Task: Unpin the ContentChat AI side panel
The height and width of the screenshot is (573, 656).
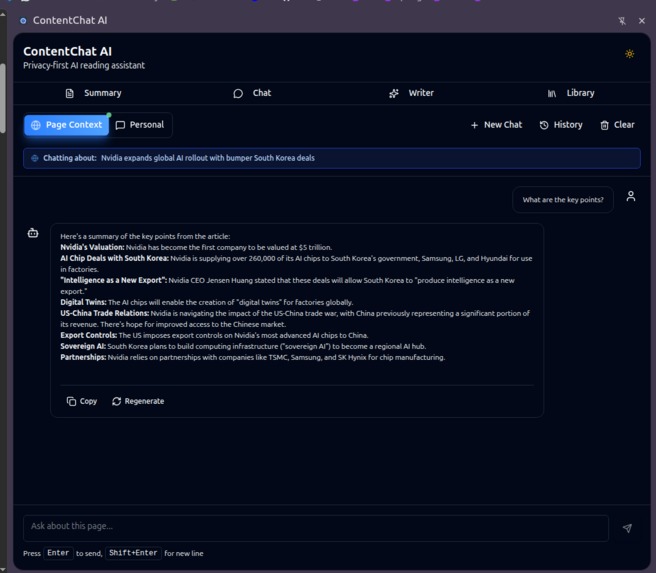Action: pos(622,20)
